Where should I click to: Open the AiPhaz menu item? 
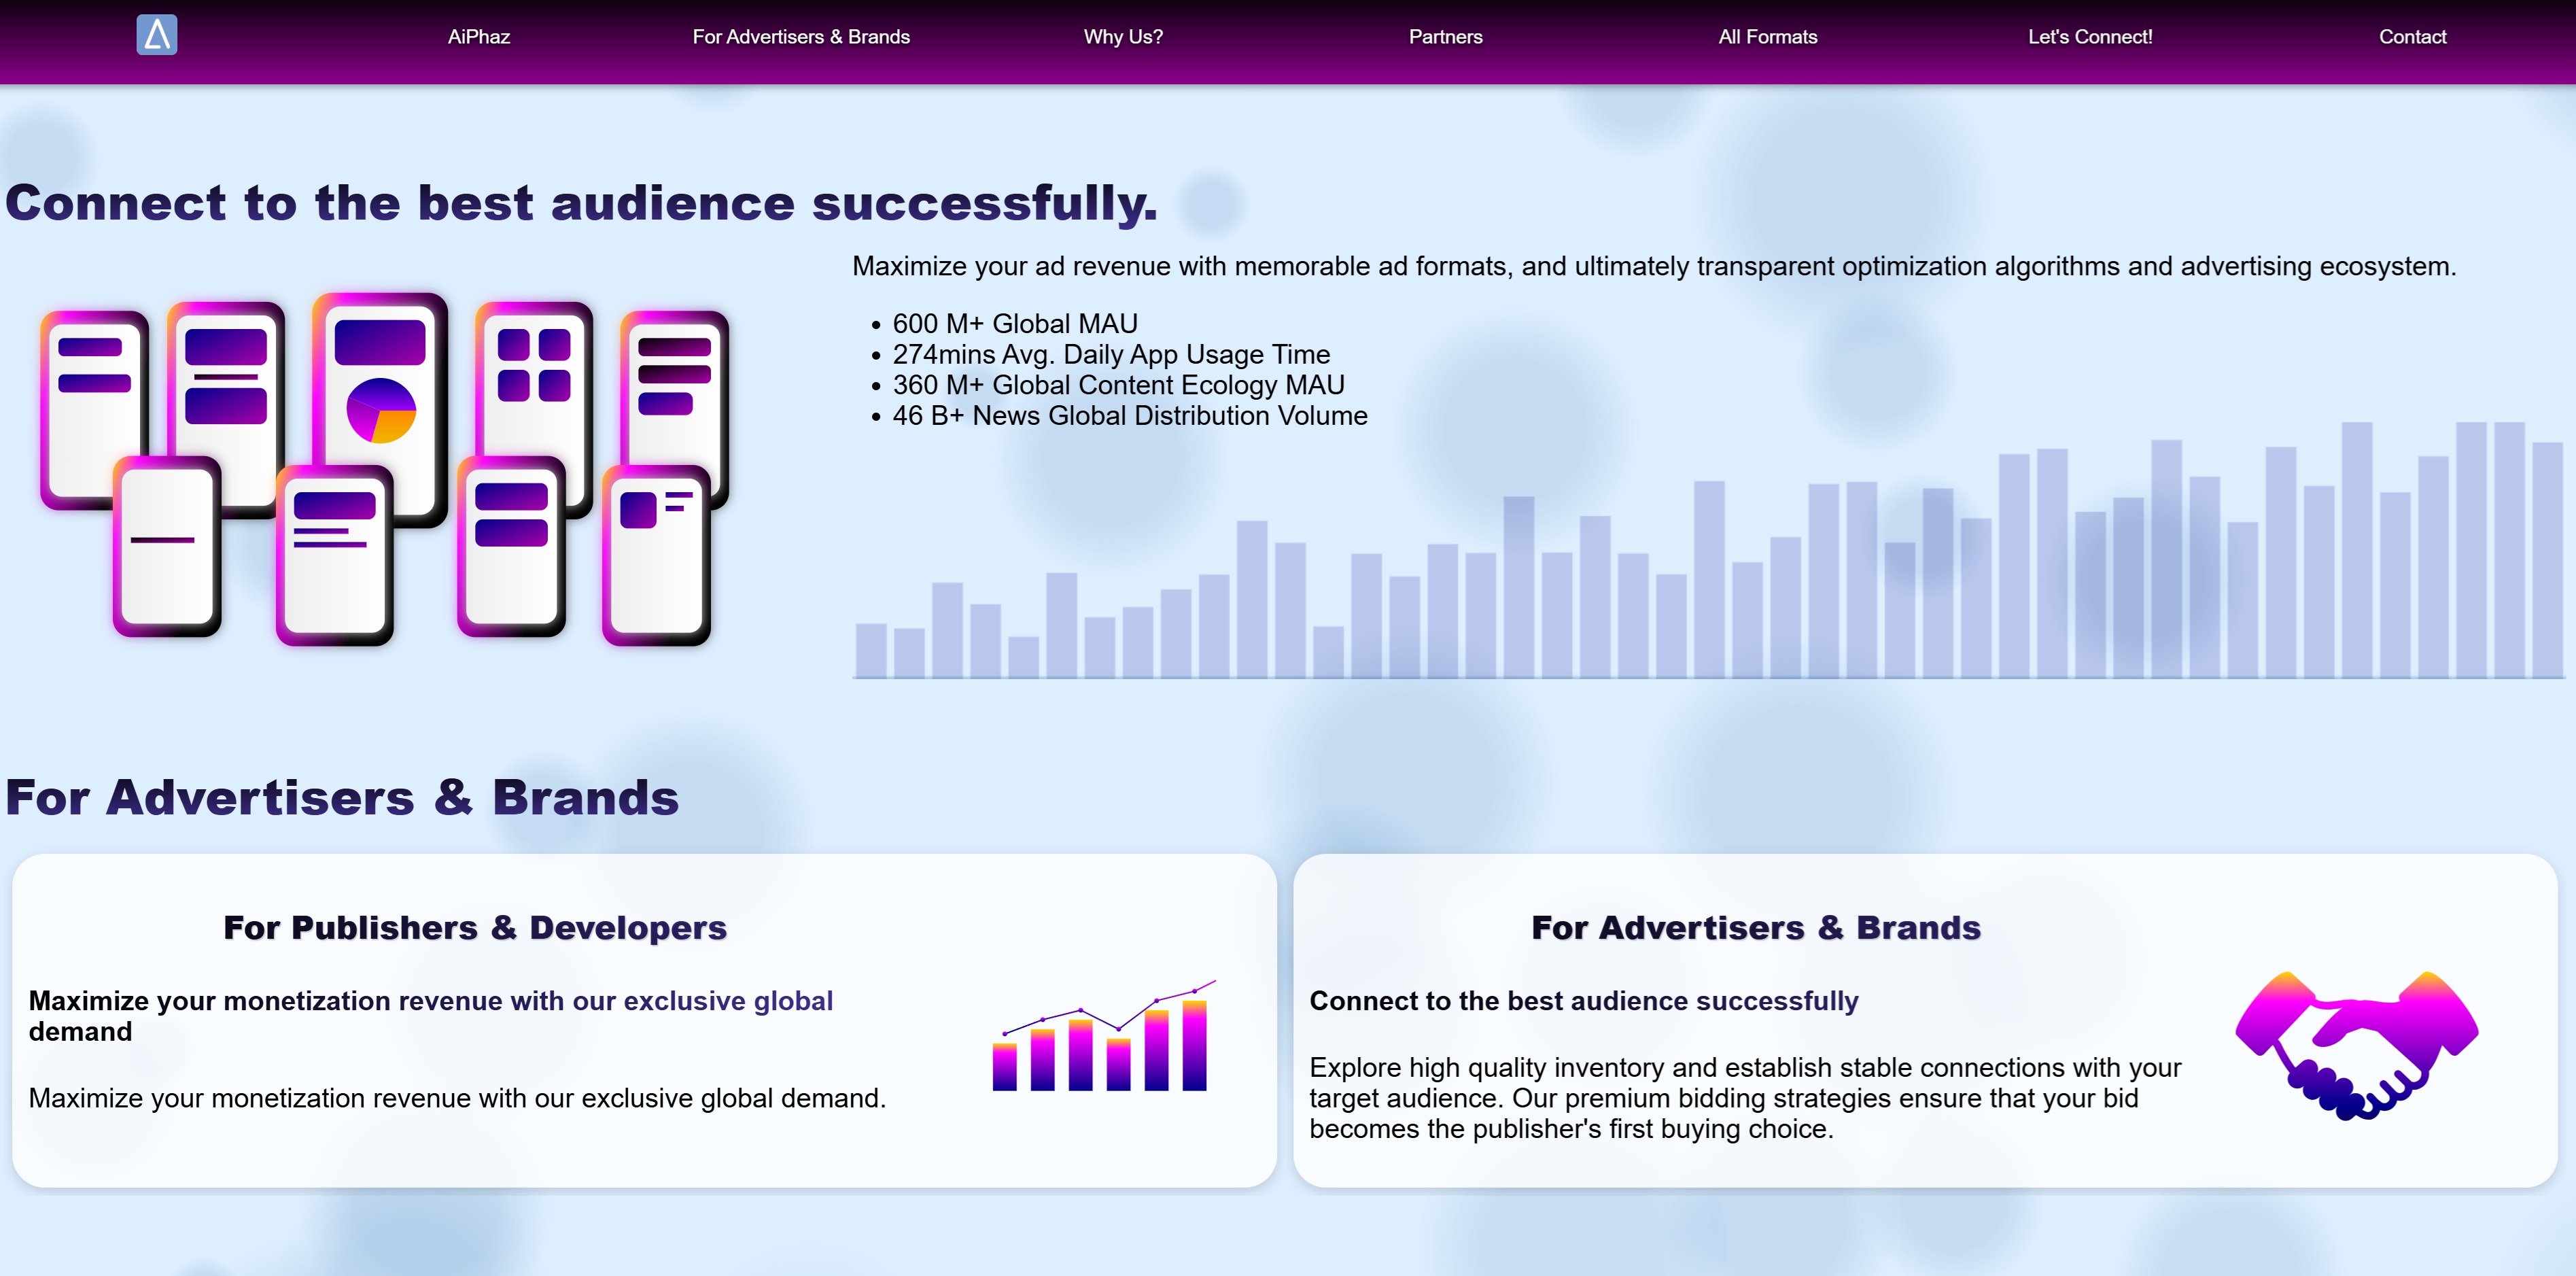pos(478,37)
